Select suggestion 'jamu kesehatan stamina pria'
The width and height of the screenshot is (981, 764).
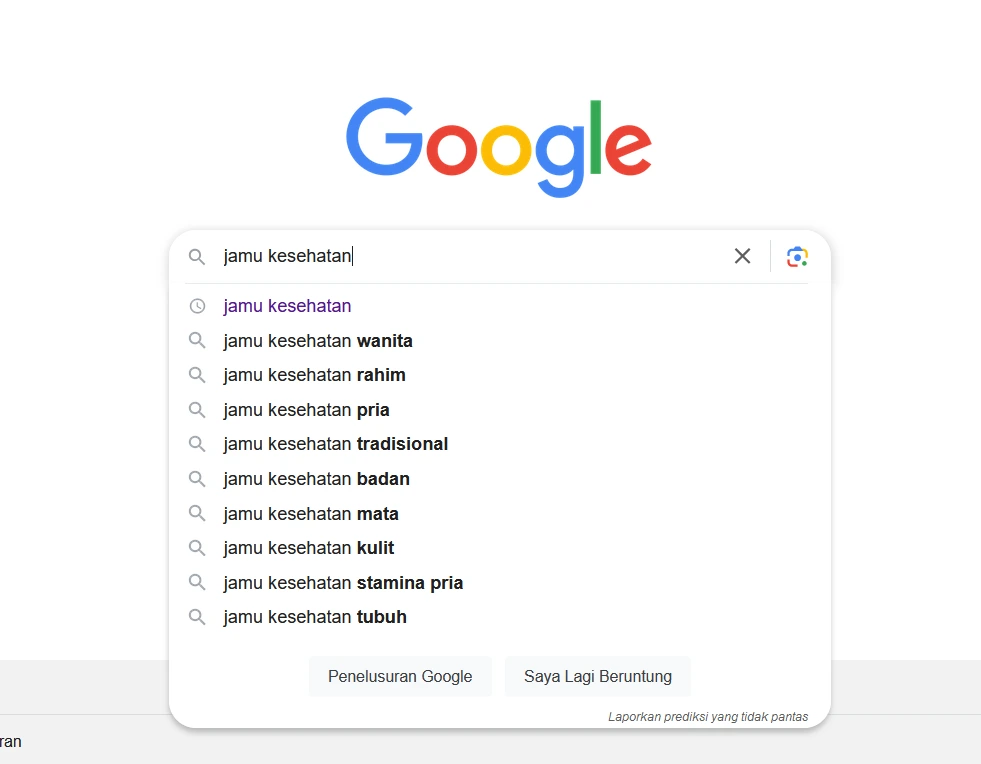(x=343, y=583)
